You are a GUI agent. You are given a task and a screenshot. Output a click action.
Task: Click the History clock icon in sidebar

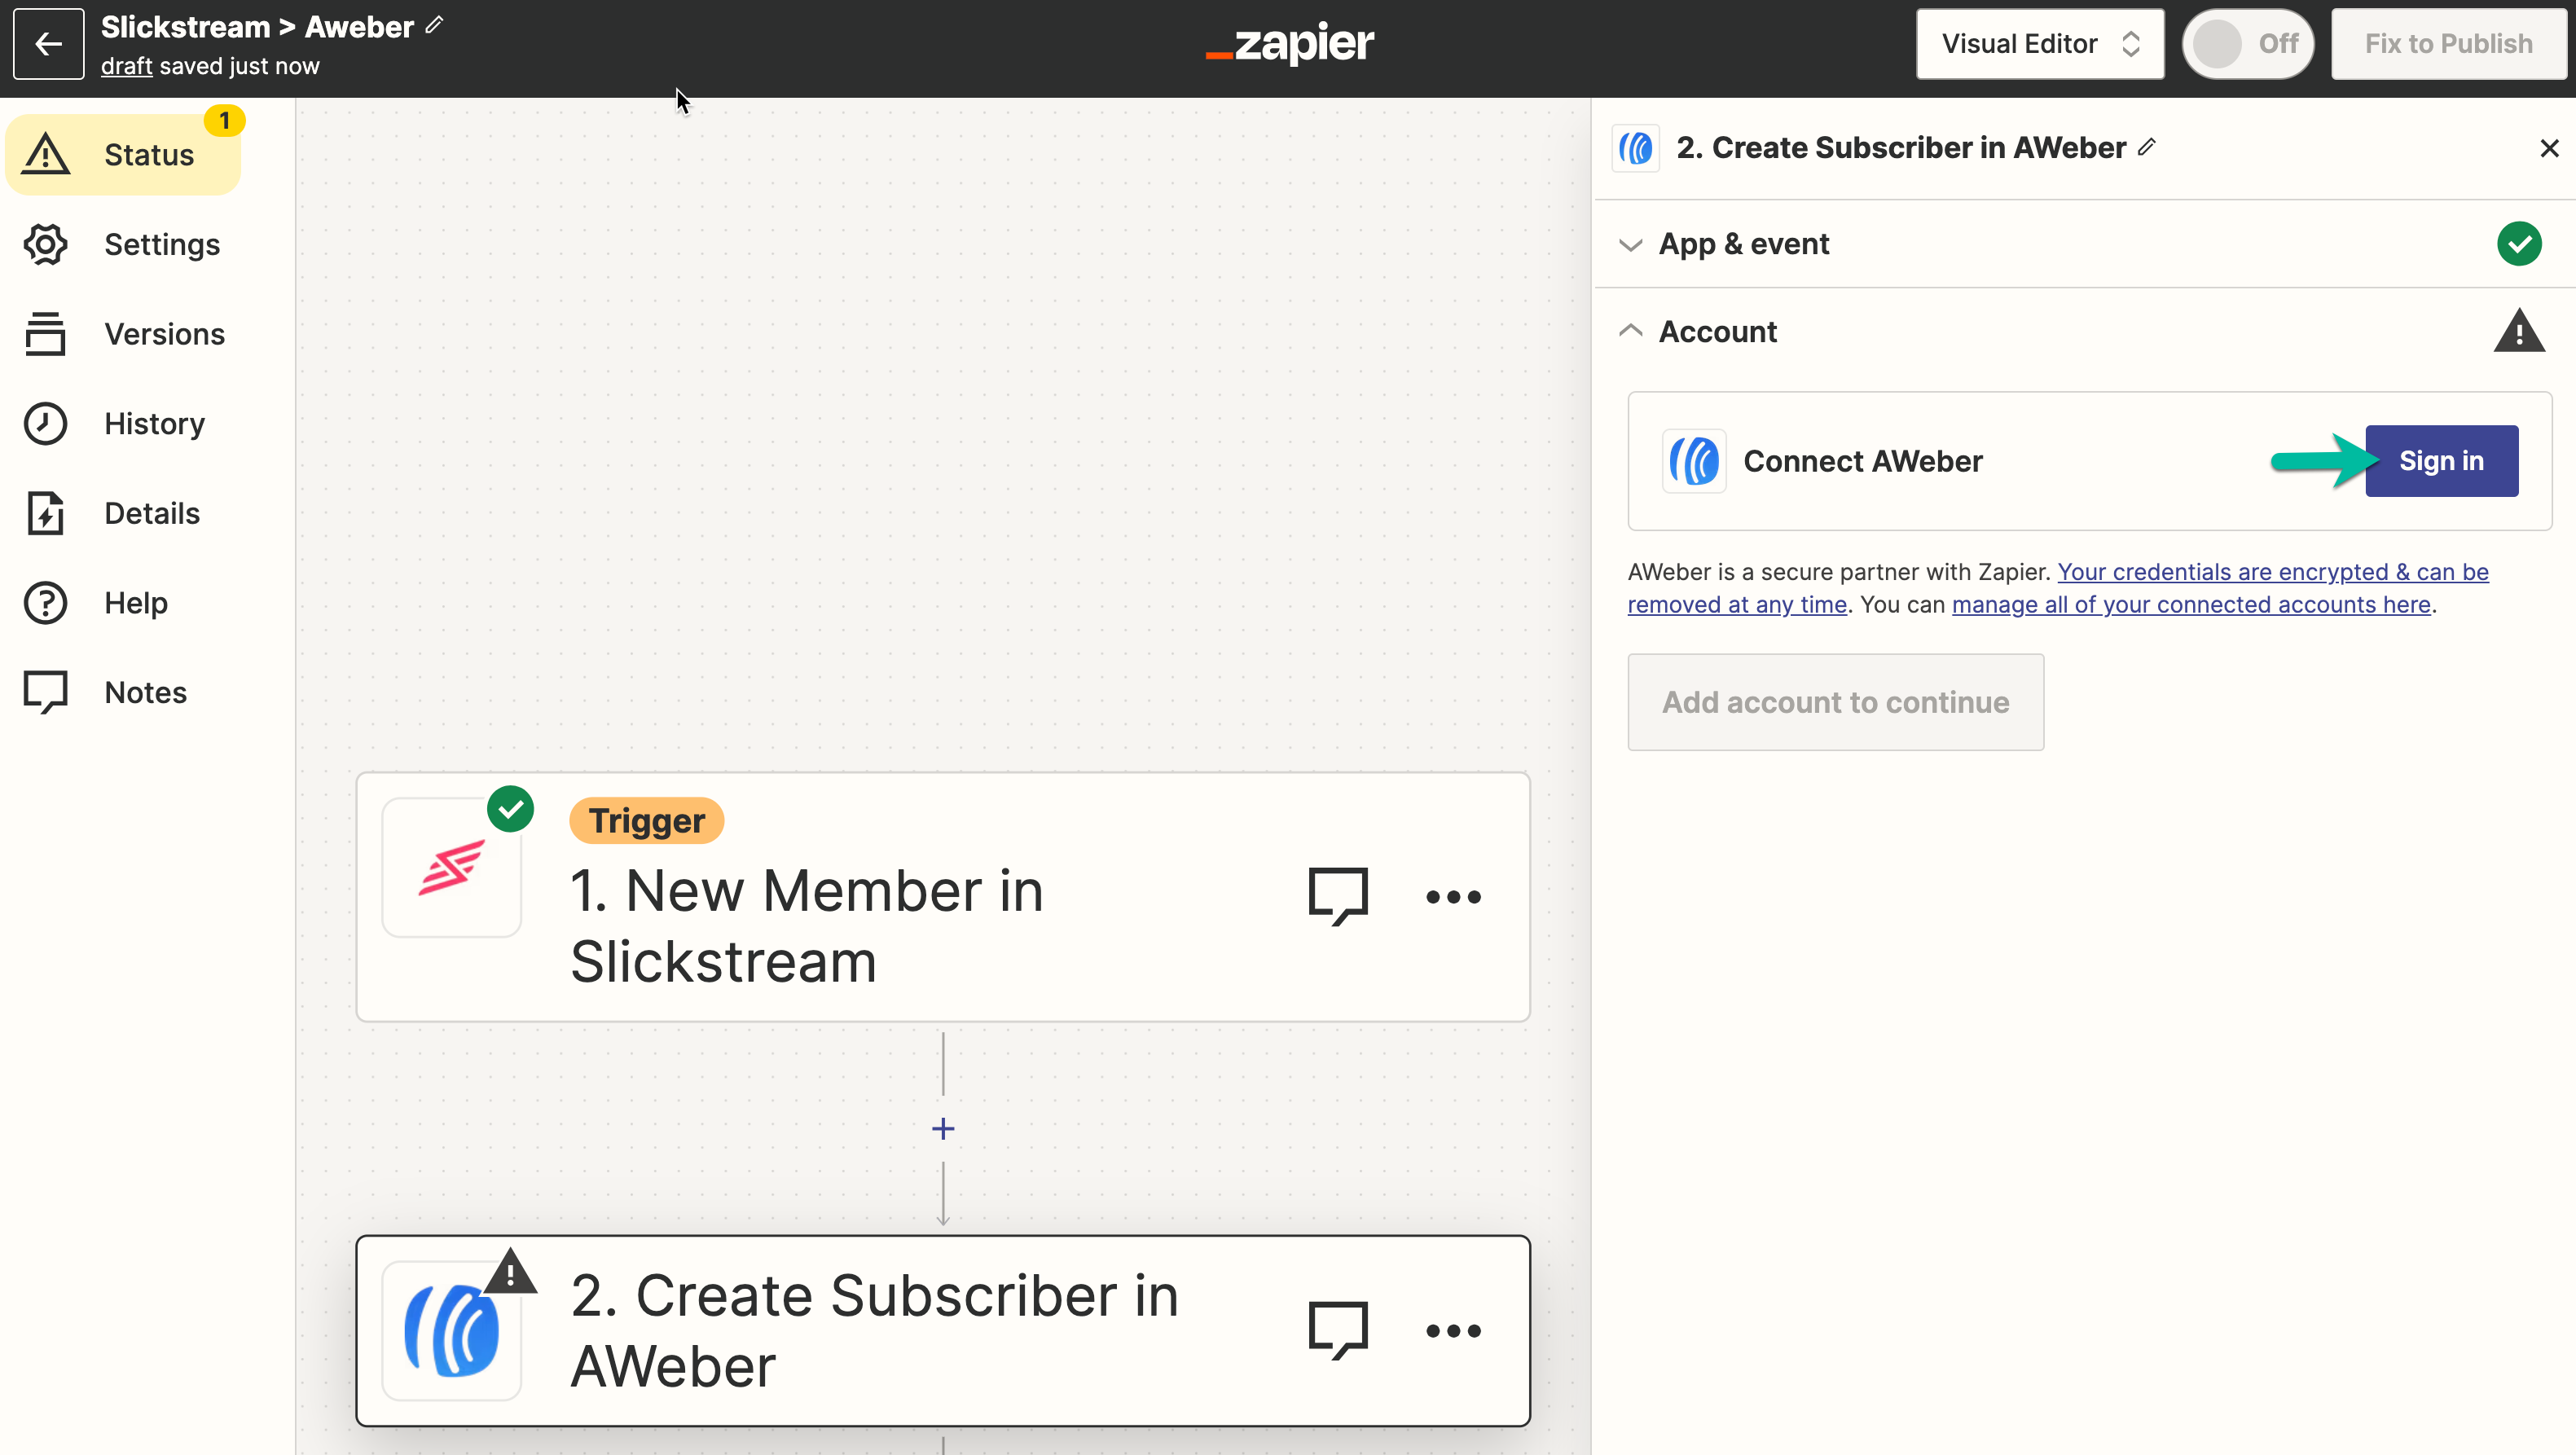tap(44, 423)
